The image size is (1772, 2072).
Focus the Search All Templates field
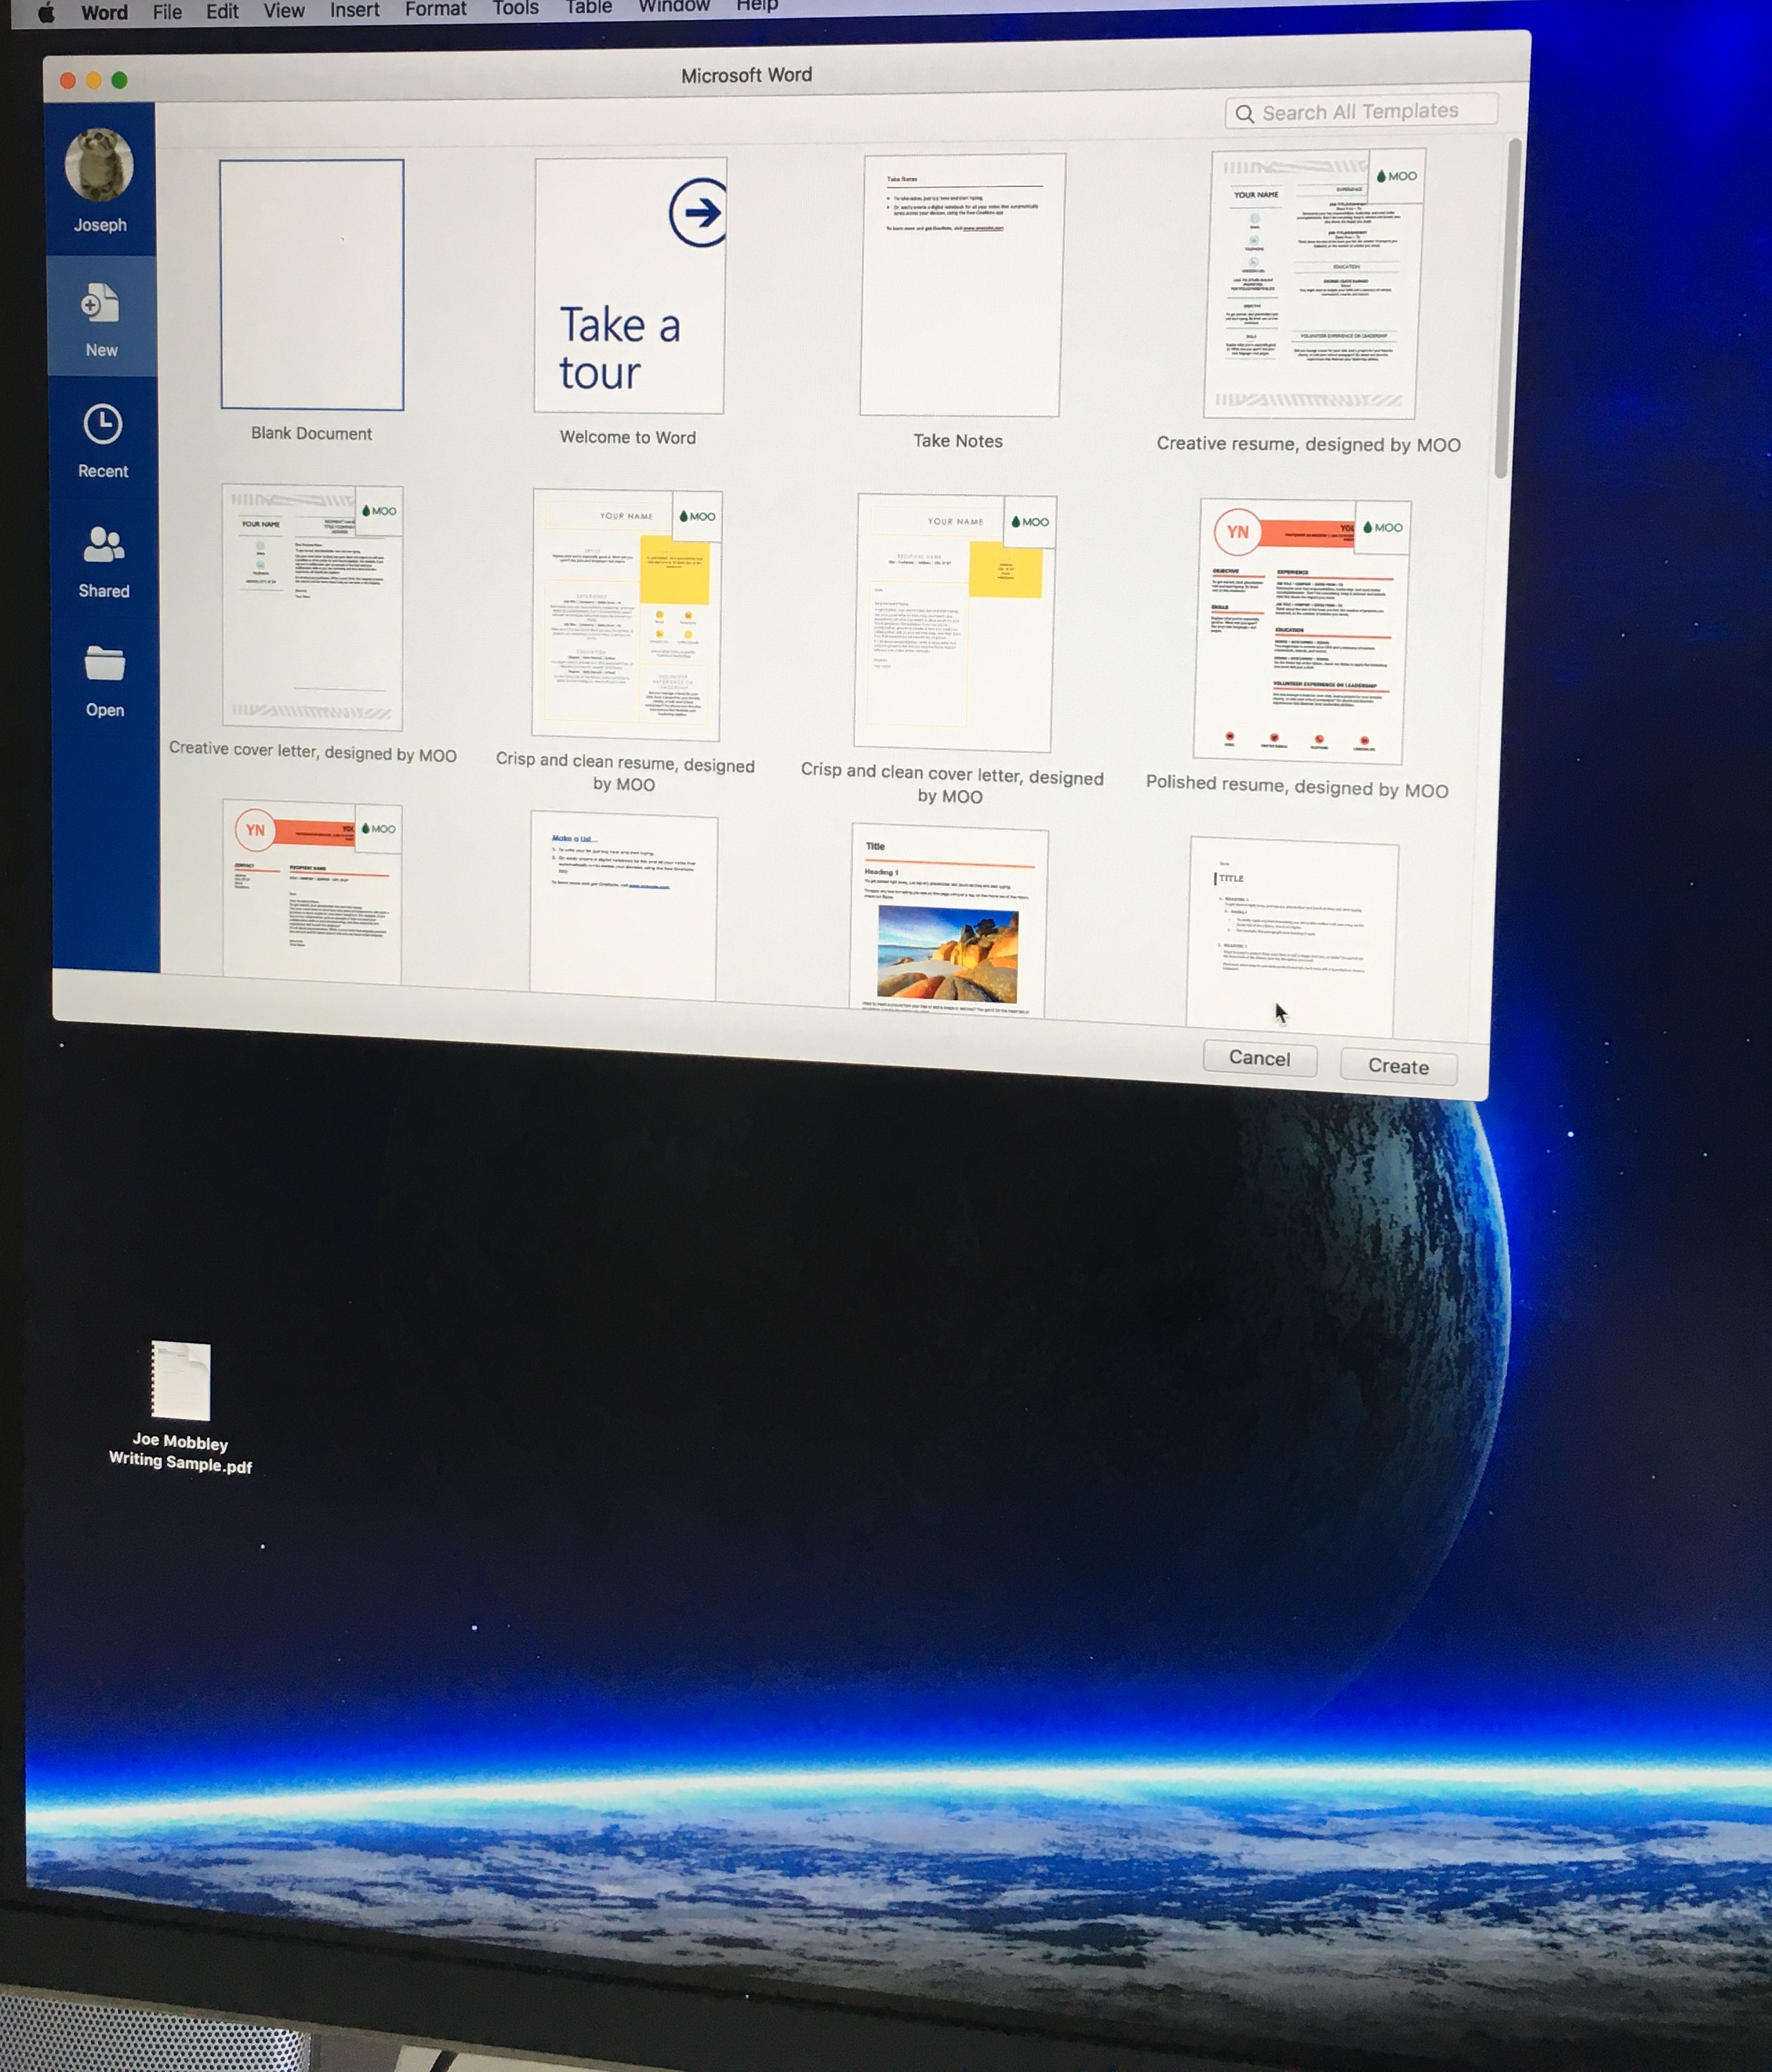pos(1370,111)
